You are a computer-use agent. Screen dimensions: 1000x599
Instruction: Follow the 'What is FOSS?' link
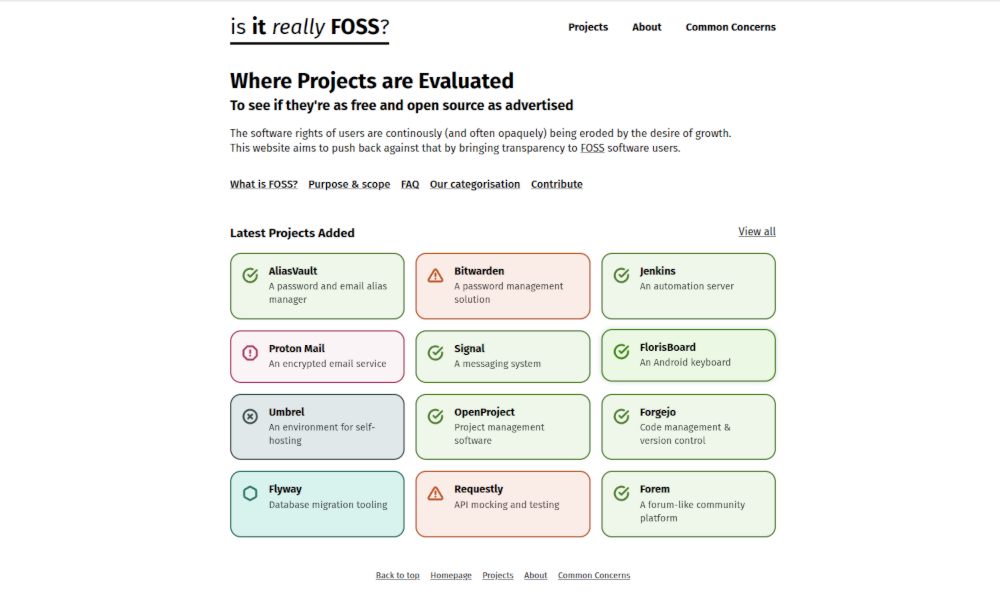pos(264,184)
